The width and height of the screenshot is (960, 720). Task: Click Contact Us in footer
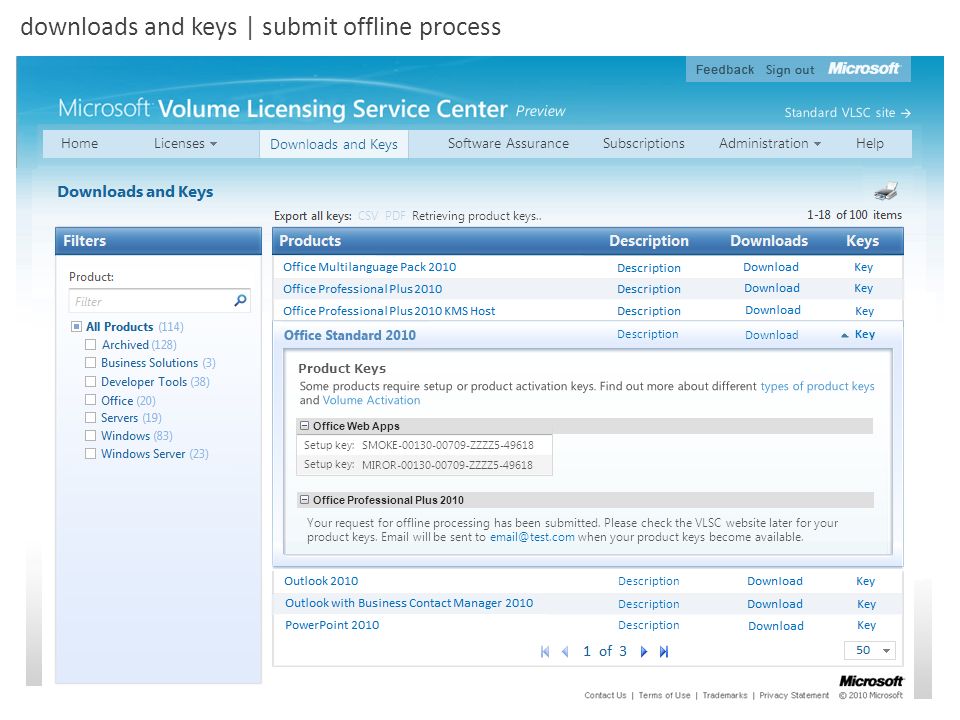pyautogui.click(x=605, y=695)
